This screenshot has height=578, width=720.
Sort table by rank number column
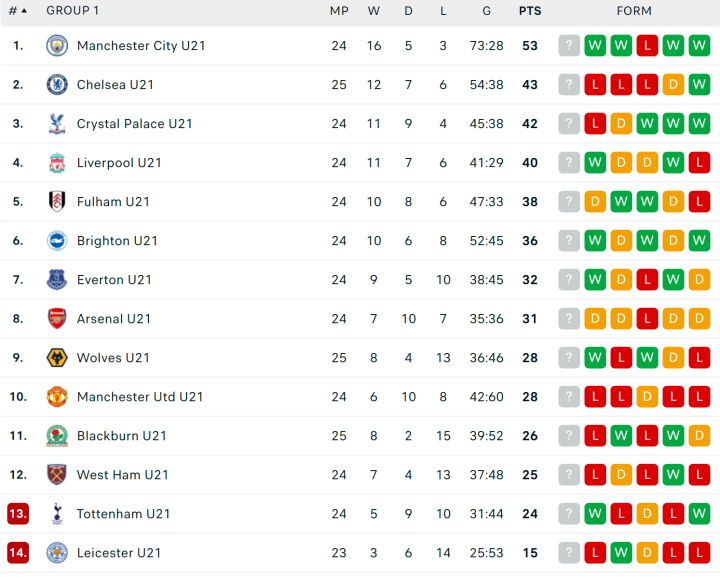point(17,11)
